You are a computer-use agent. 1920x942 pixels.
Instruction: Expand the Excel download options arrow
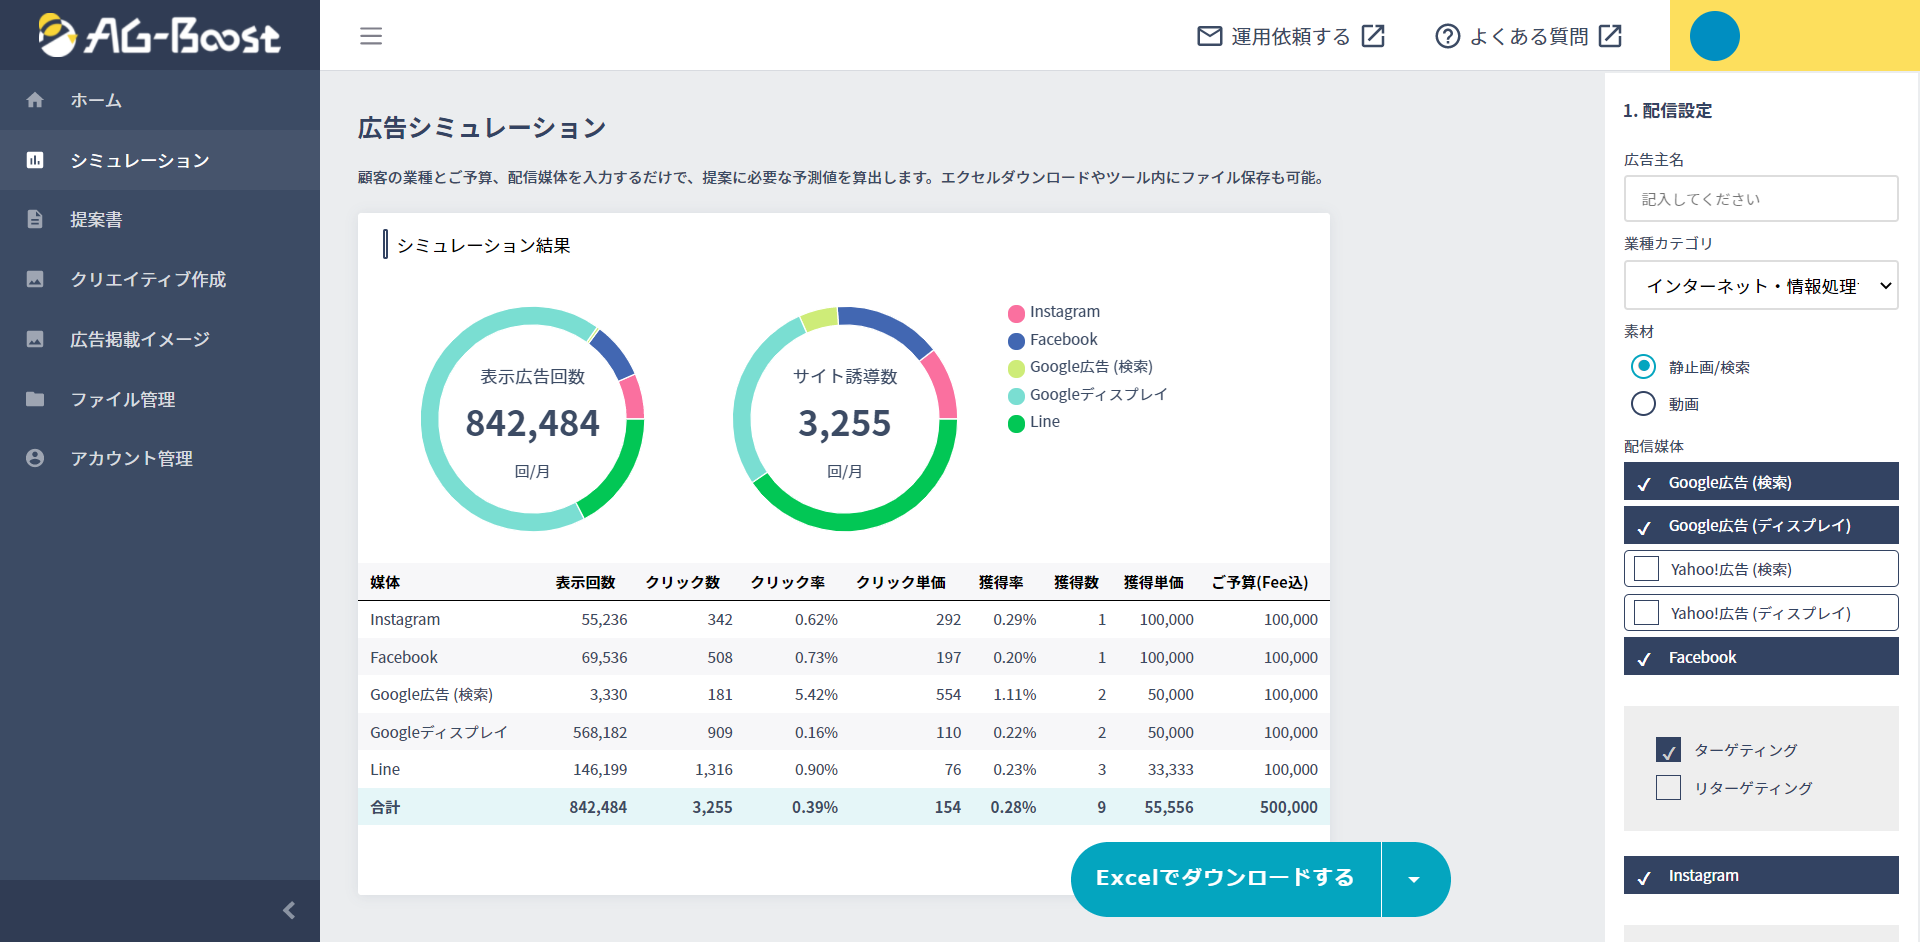[1414, 879]
